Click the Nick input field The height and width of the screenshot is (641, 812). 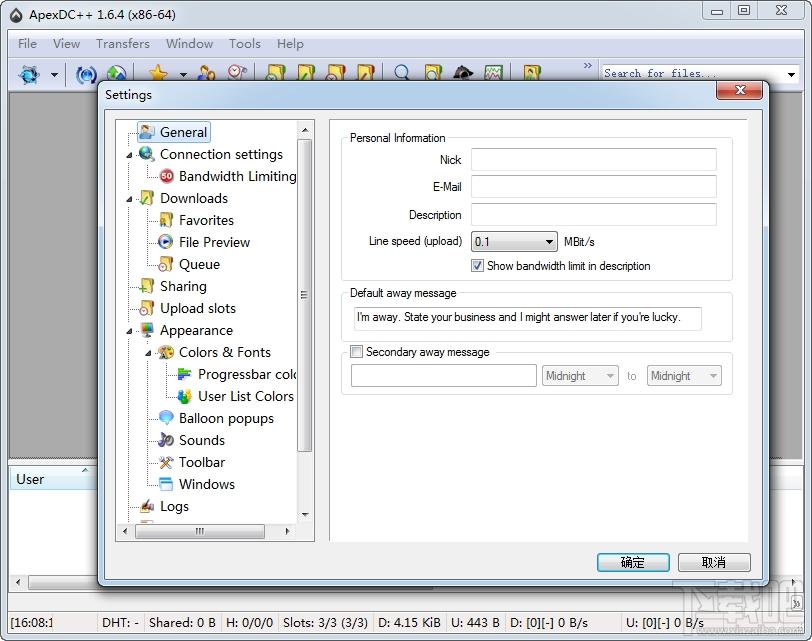pyautogui.click(x=593, y=159)
